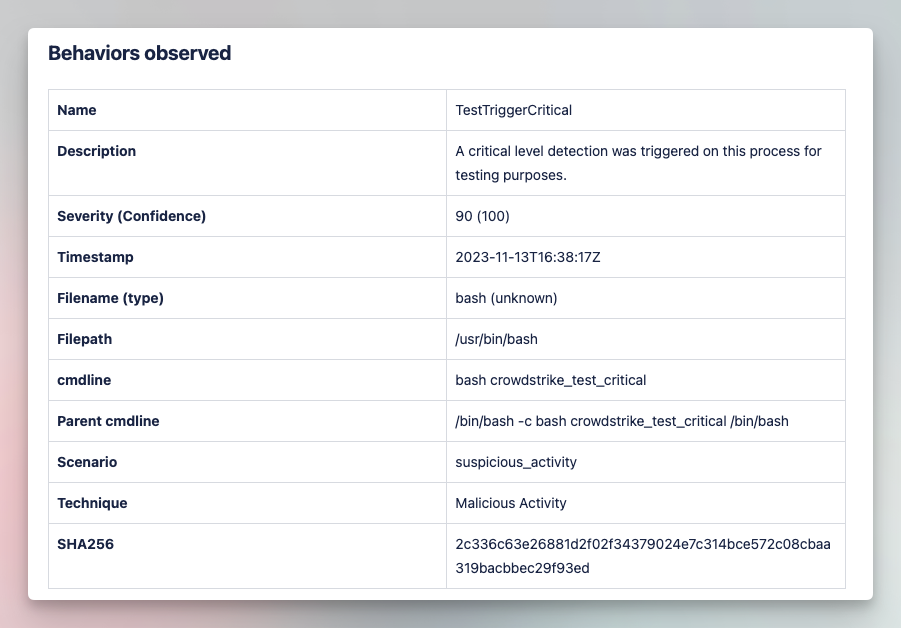The image size is (901, 628).
Task: Click the Name row label
Action: pyautogui.click(x=76, y=110)
